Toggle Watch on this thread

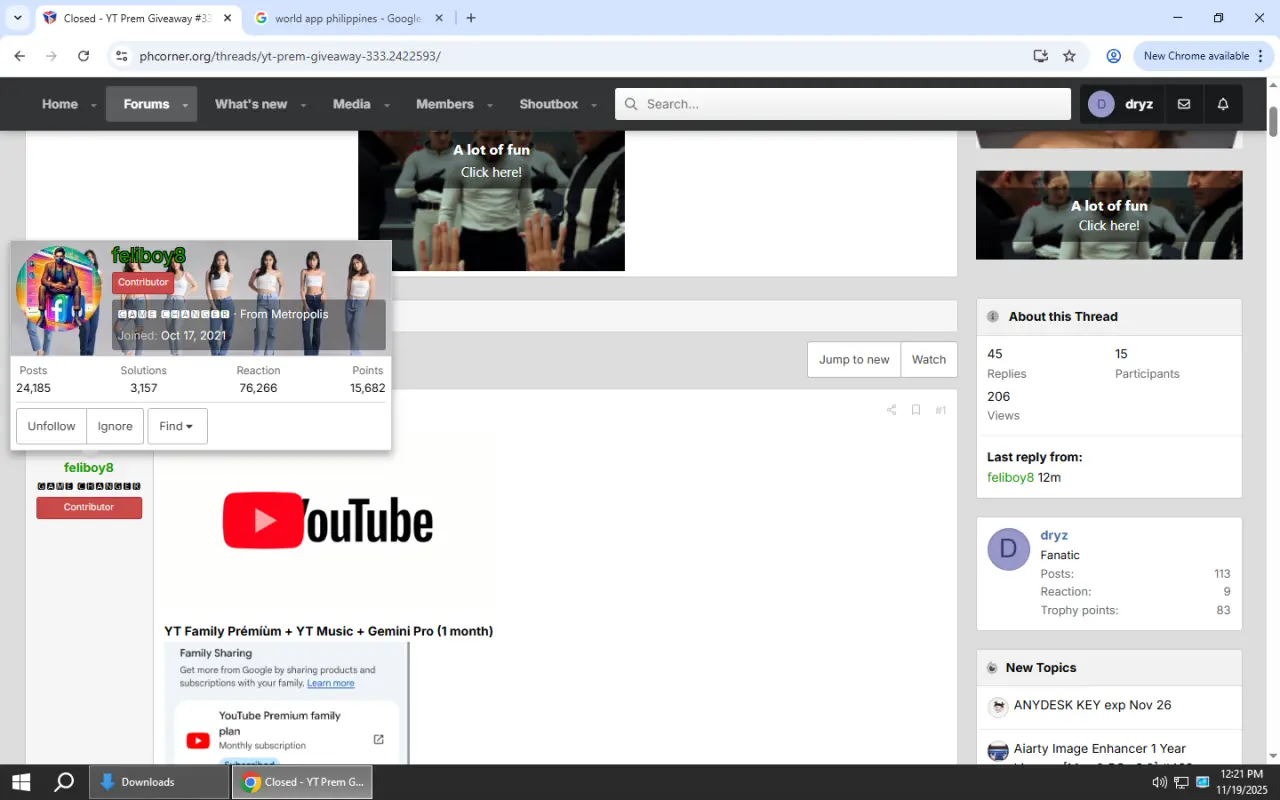point(928,360)
